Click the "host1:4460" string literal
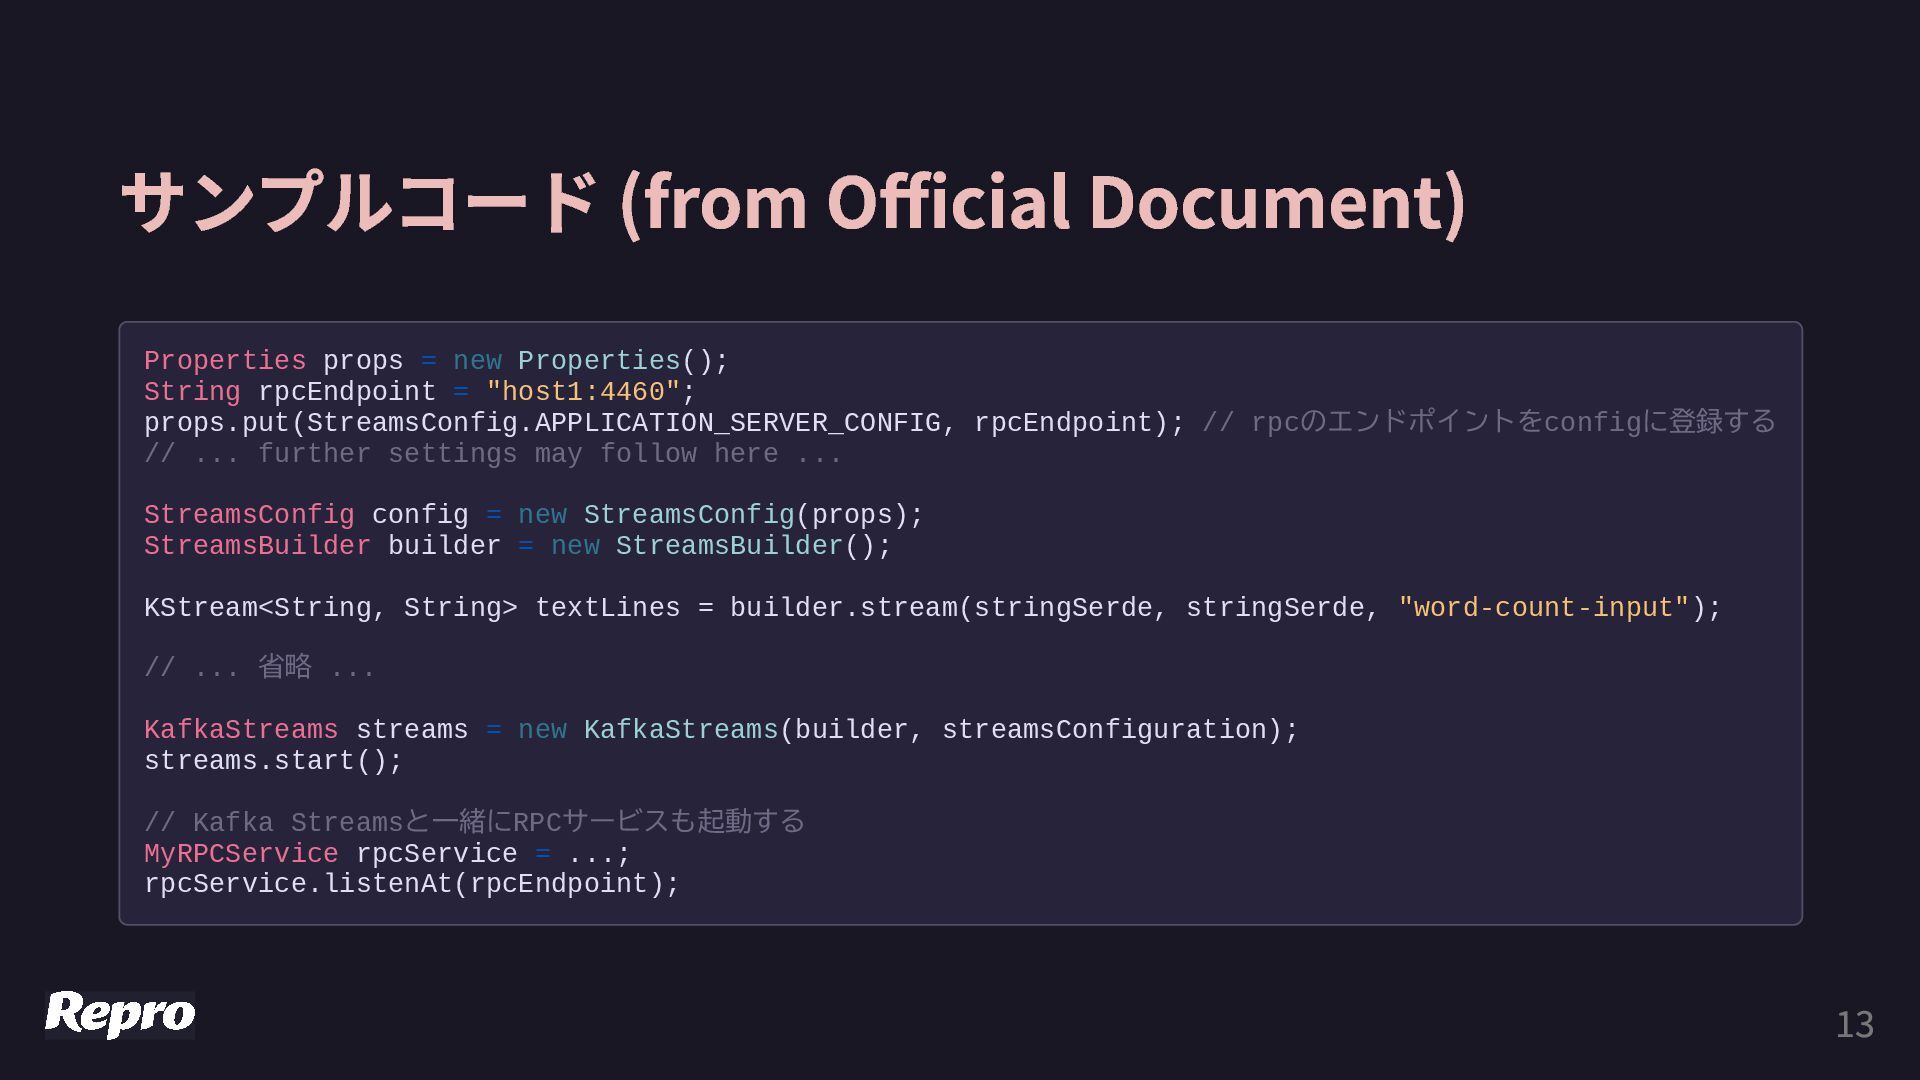Screen dimensions: 1920x1080 pos(582,392)
